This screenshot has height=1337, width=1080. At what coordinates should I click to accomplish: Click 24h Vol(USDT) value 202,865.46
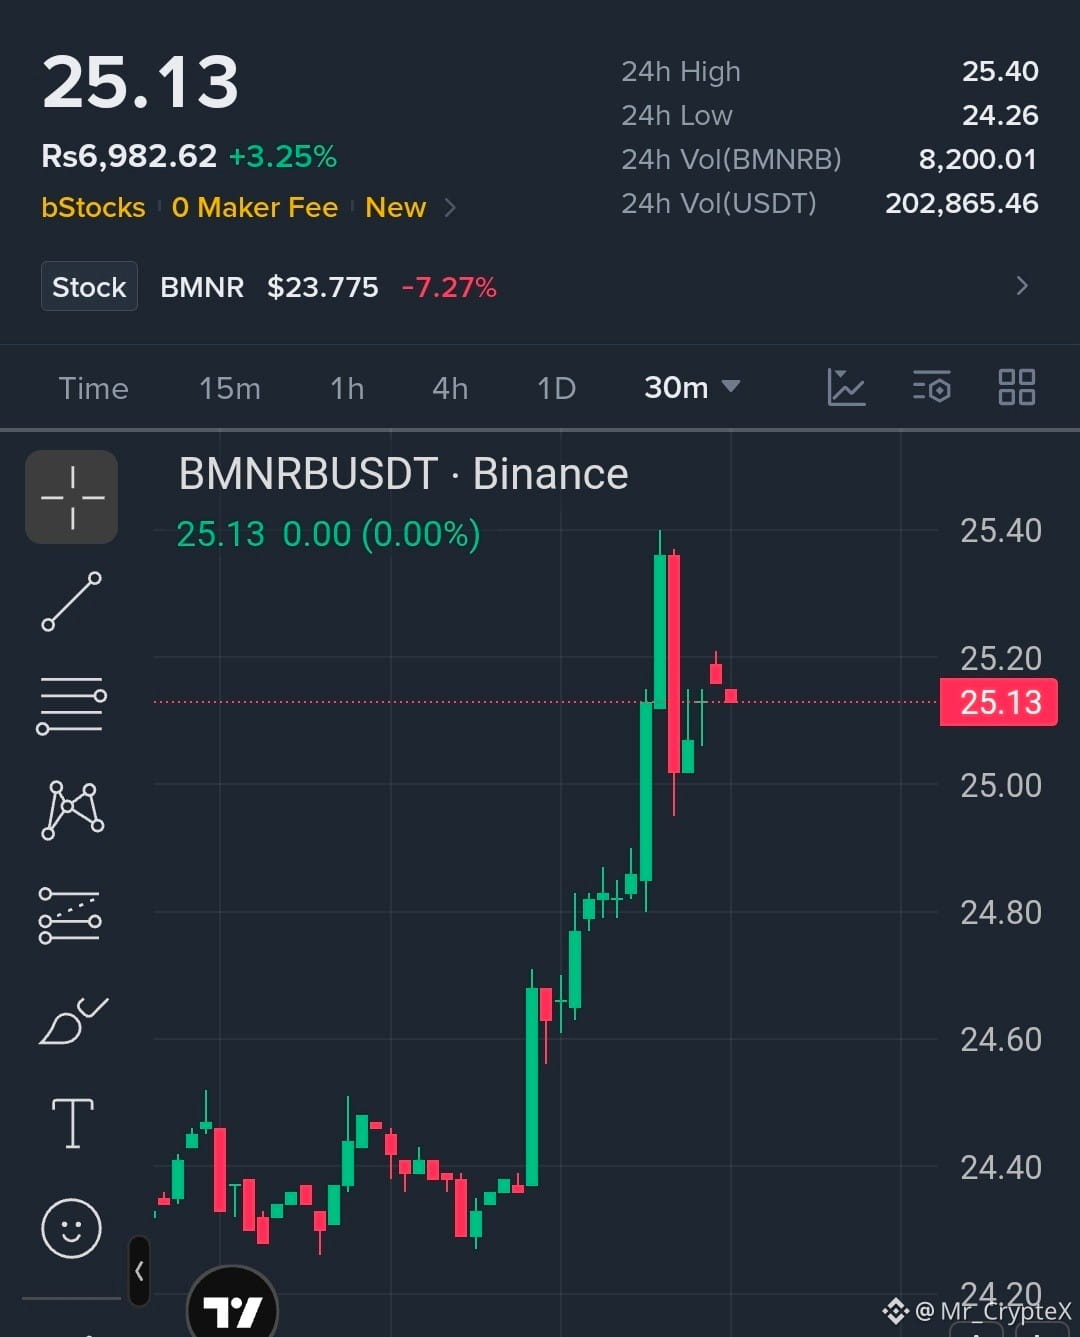point(962,203)
